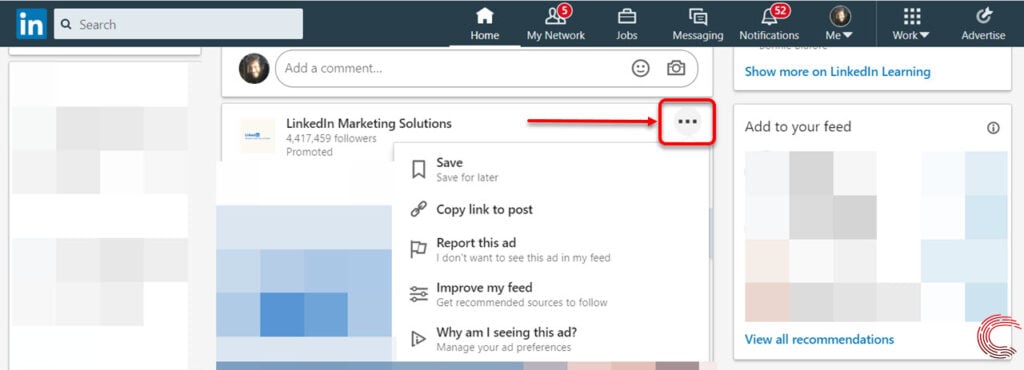Select Report this ad
Viewport: 1024px width, 370px height.
tap(551, 250)
